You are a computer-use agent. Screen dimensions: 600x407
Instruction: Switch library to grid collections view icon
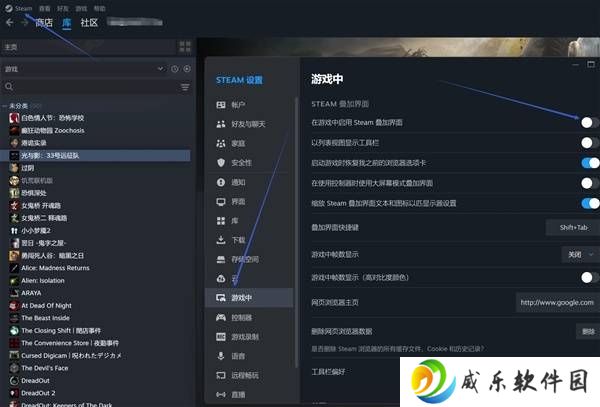point(185,47)
